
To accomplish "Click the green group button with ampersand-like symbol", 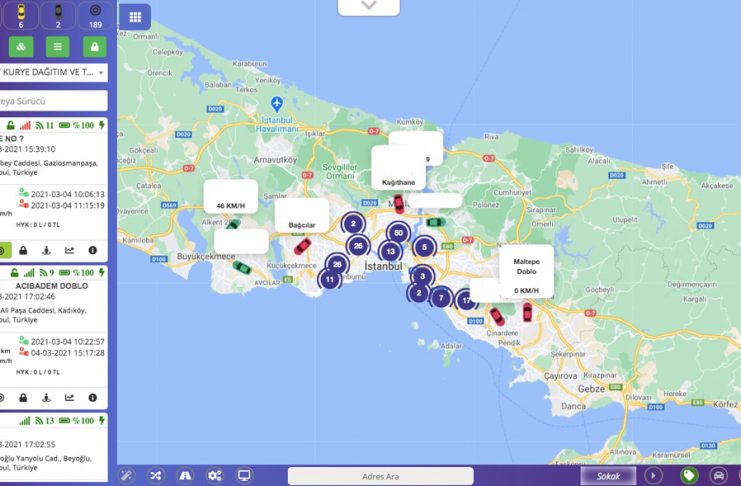I will [21, 47].
